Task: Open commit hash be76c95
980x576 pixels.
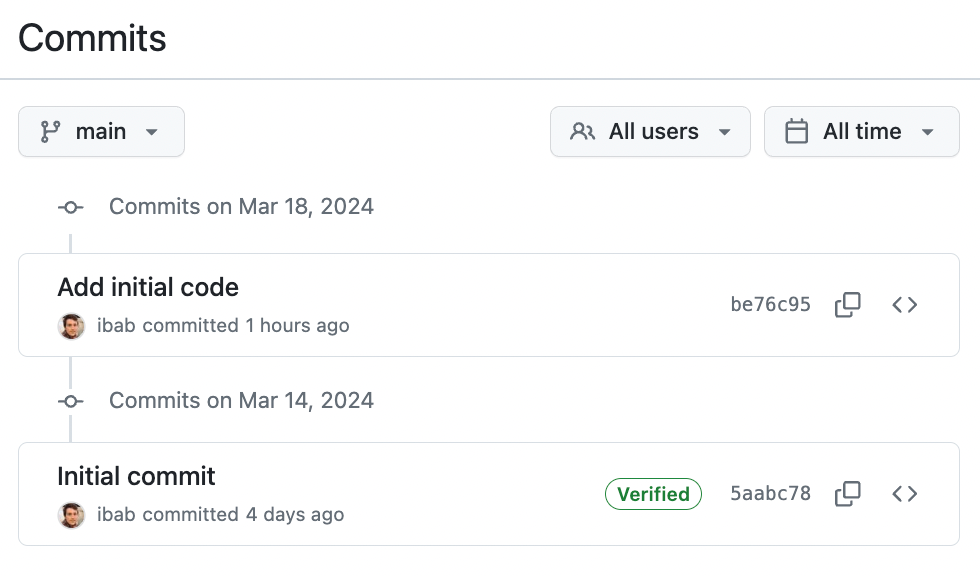Action: tap(770, 304)
